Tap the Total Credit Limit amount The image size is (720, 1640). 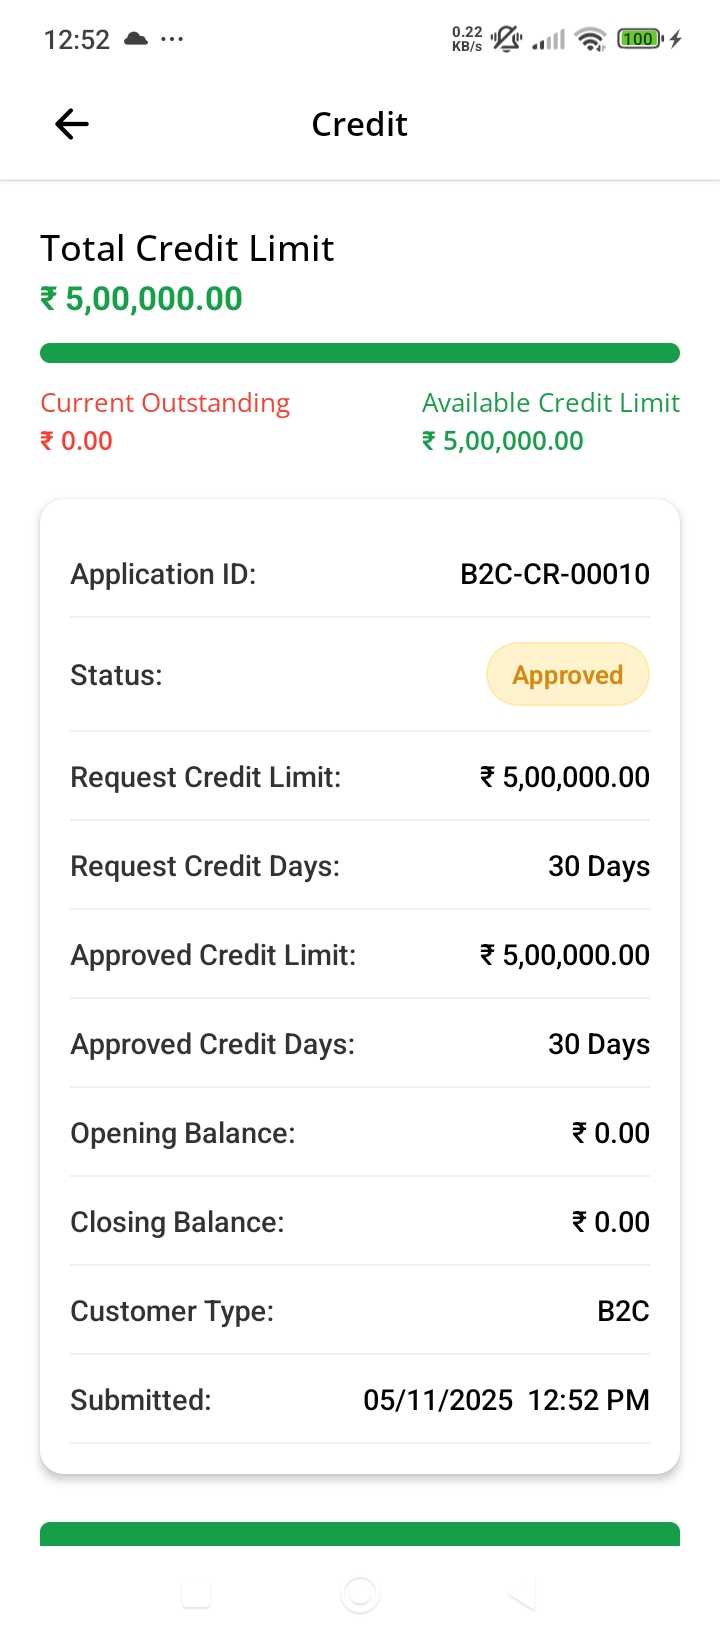coord(141,299)
